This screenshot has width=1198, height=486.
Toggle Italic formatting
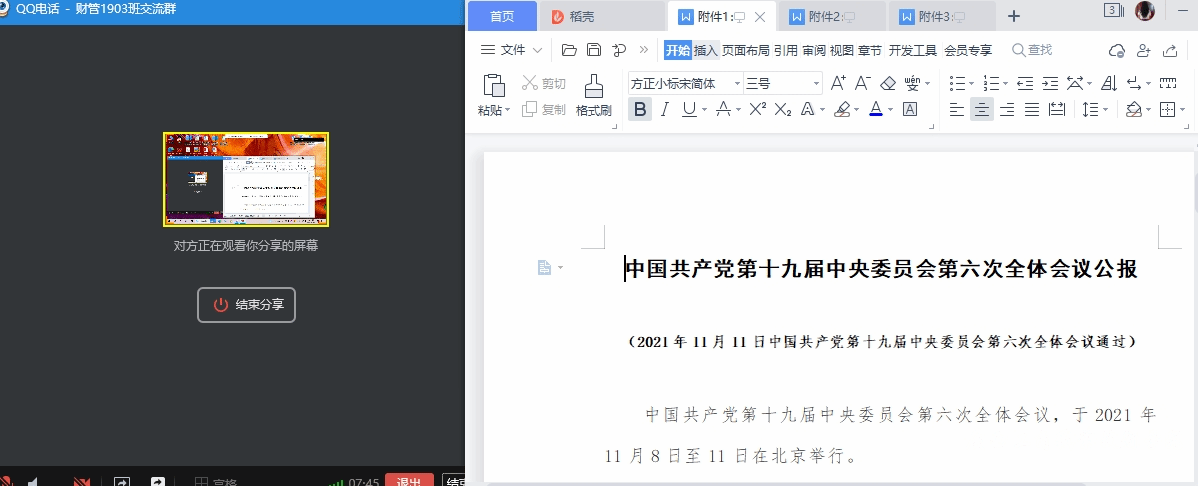(665, 109)
